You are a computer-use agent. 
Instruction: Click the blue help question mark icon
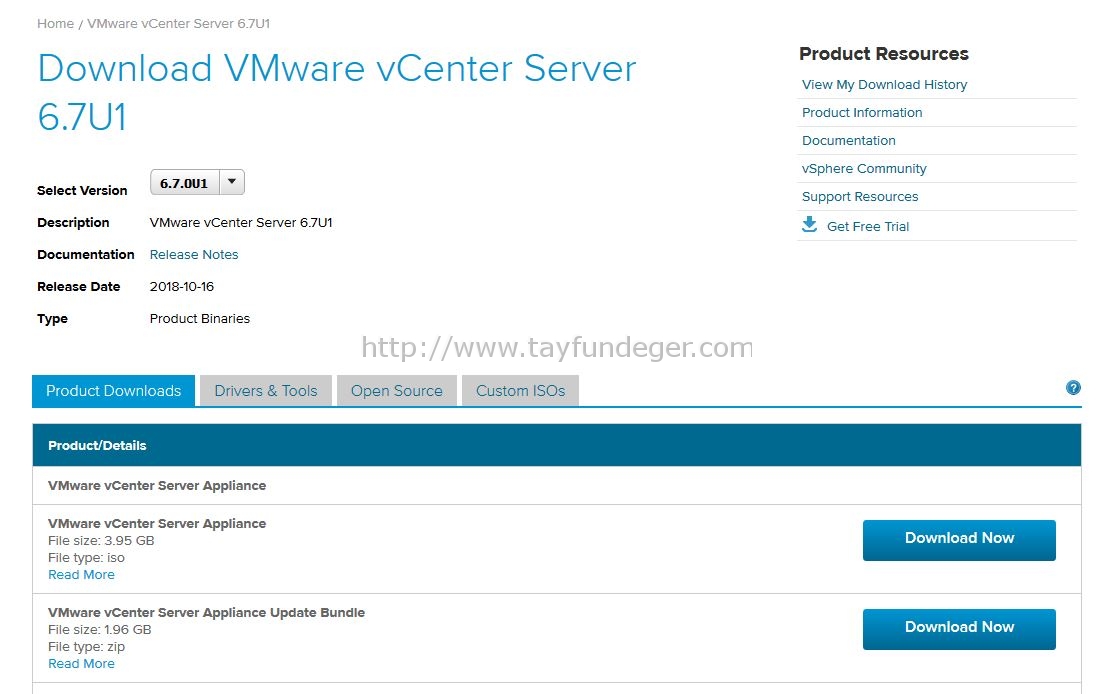(1073, 388)
